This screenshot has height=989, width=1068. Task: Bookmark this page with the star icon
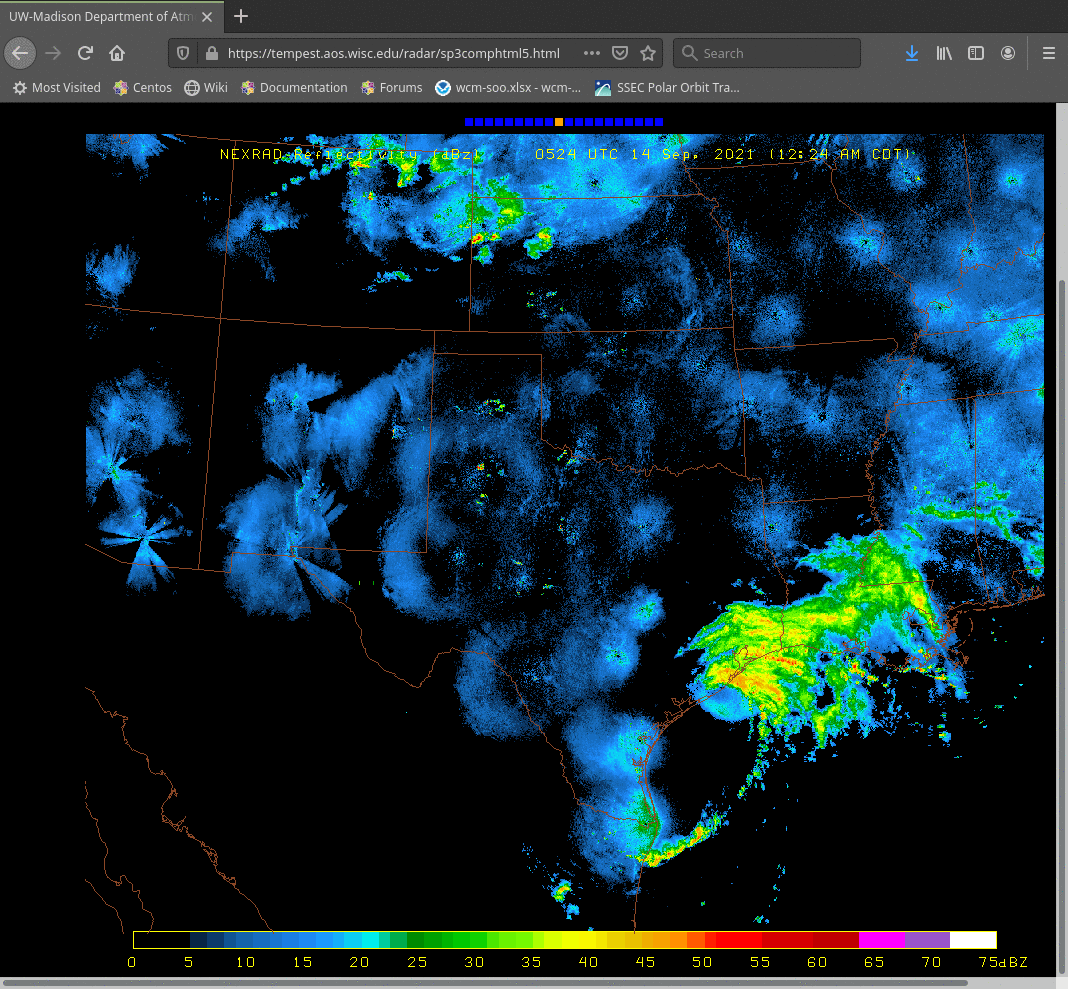coord(648,53)
